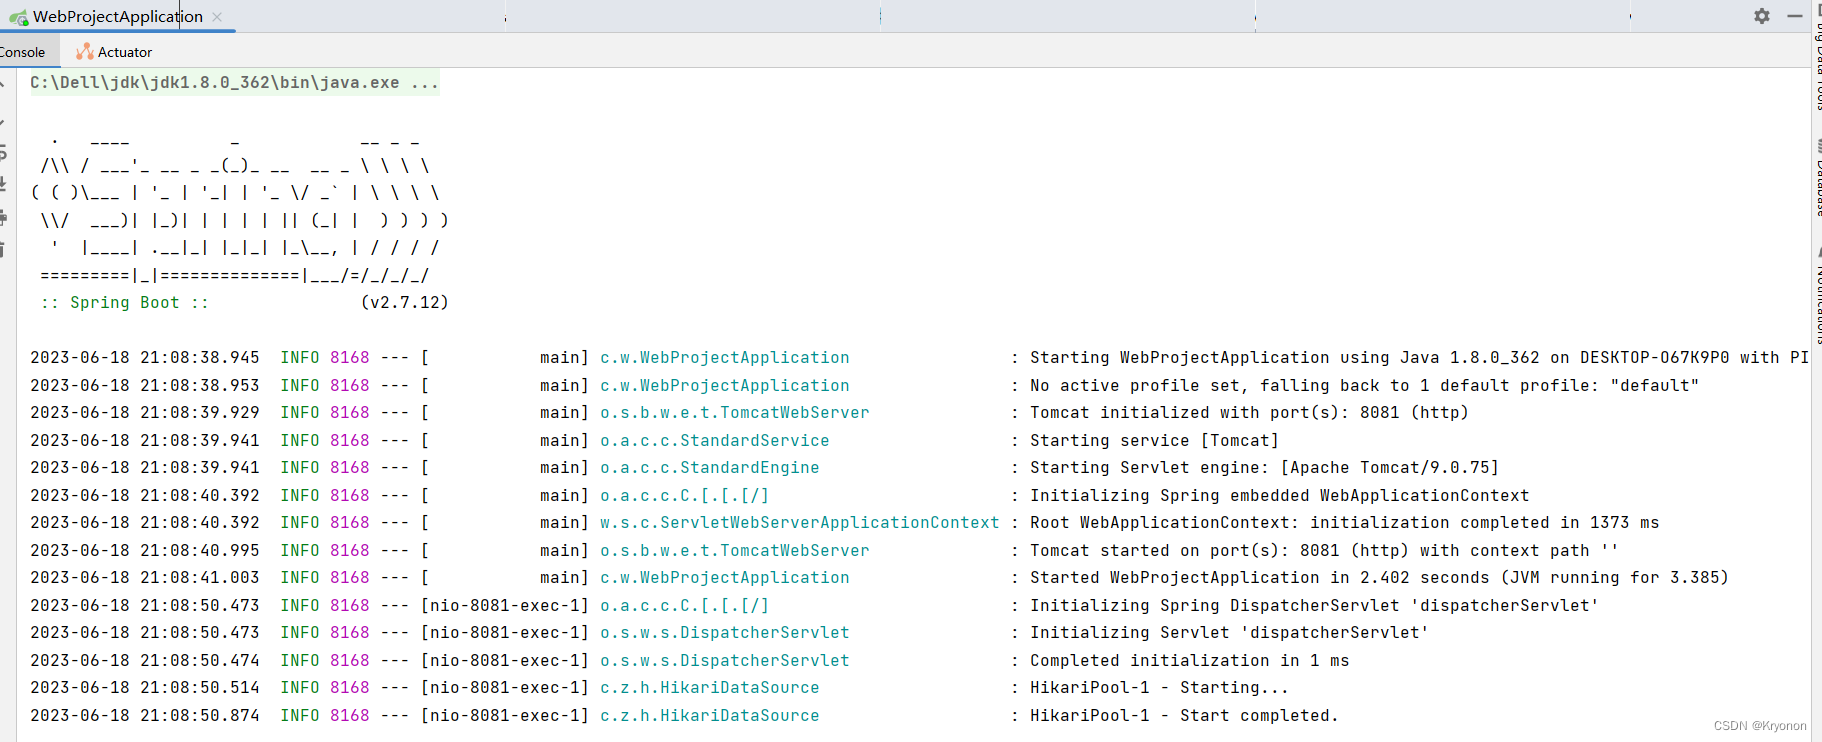Hide the Run tool window with minus icon
Screen dimensions: 1822x742
(x=1795, y=16)
